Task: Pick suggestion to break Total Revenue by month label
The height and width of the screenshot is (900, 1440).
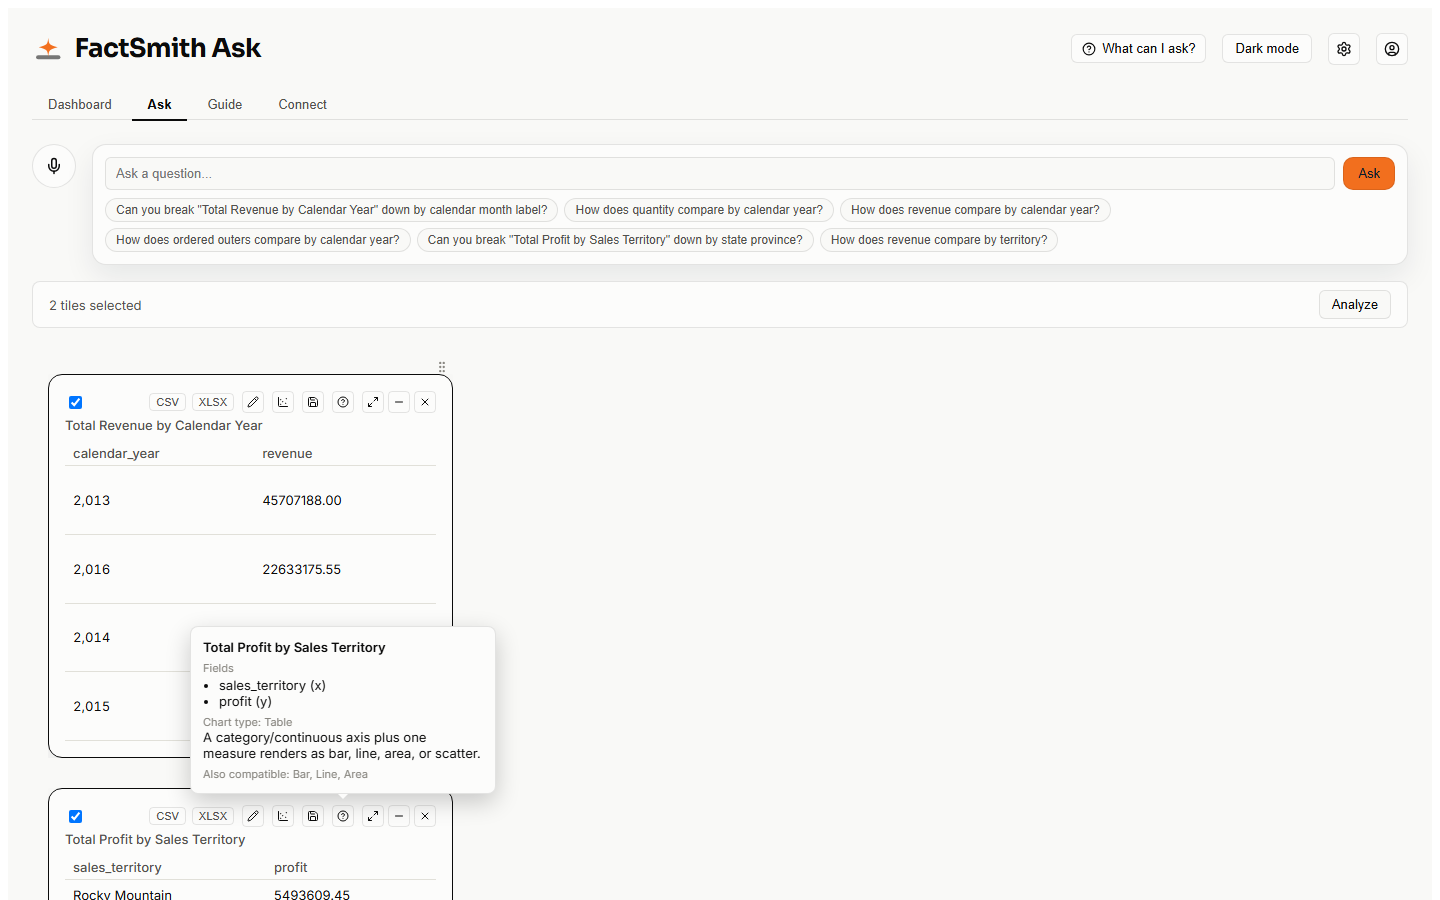Action: point(332,210)
